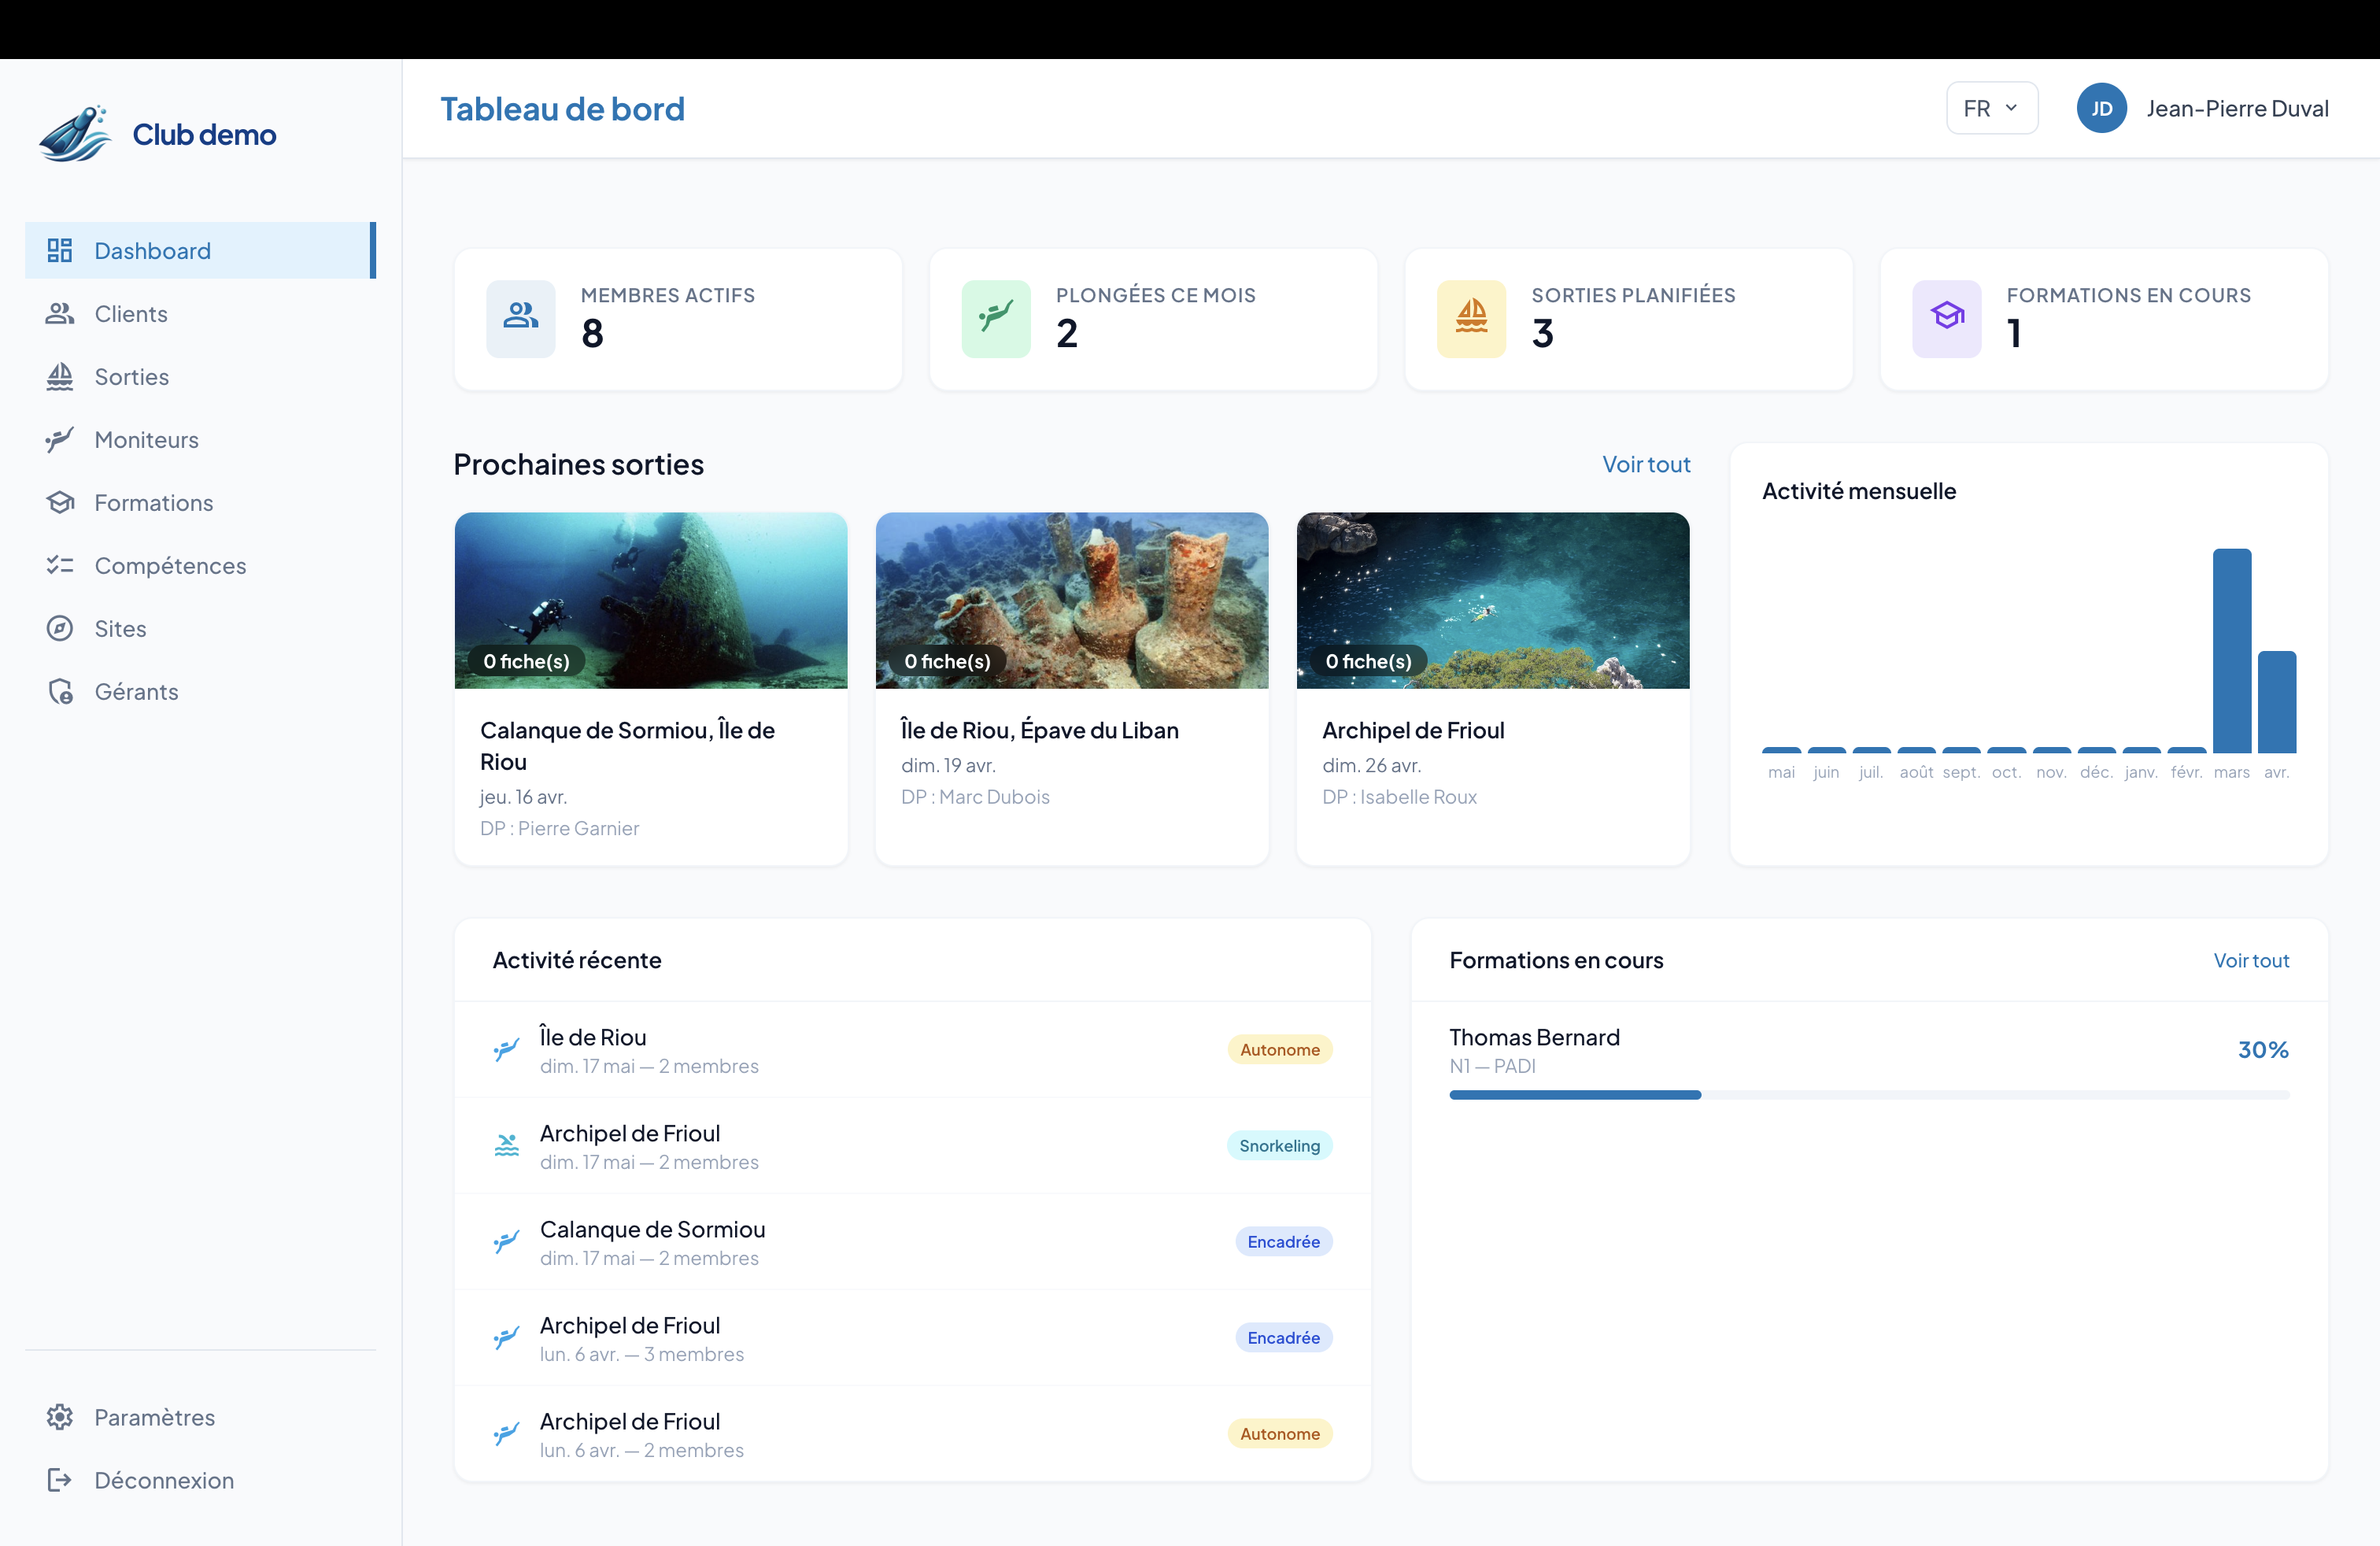Click the snorkeling icon beside Archipel de Frioul
2380x1546 pixels.
coord(507,1145)
